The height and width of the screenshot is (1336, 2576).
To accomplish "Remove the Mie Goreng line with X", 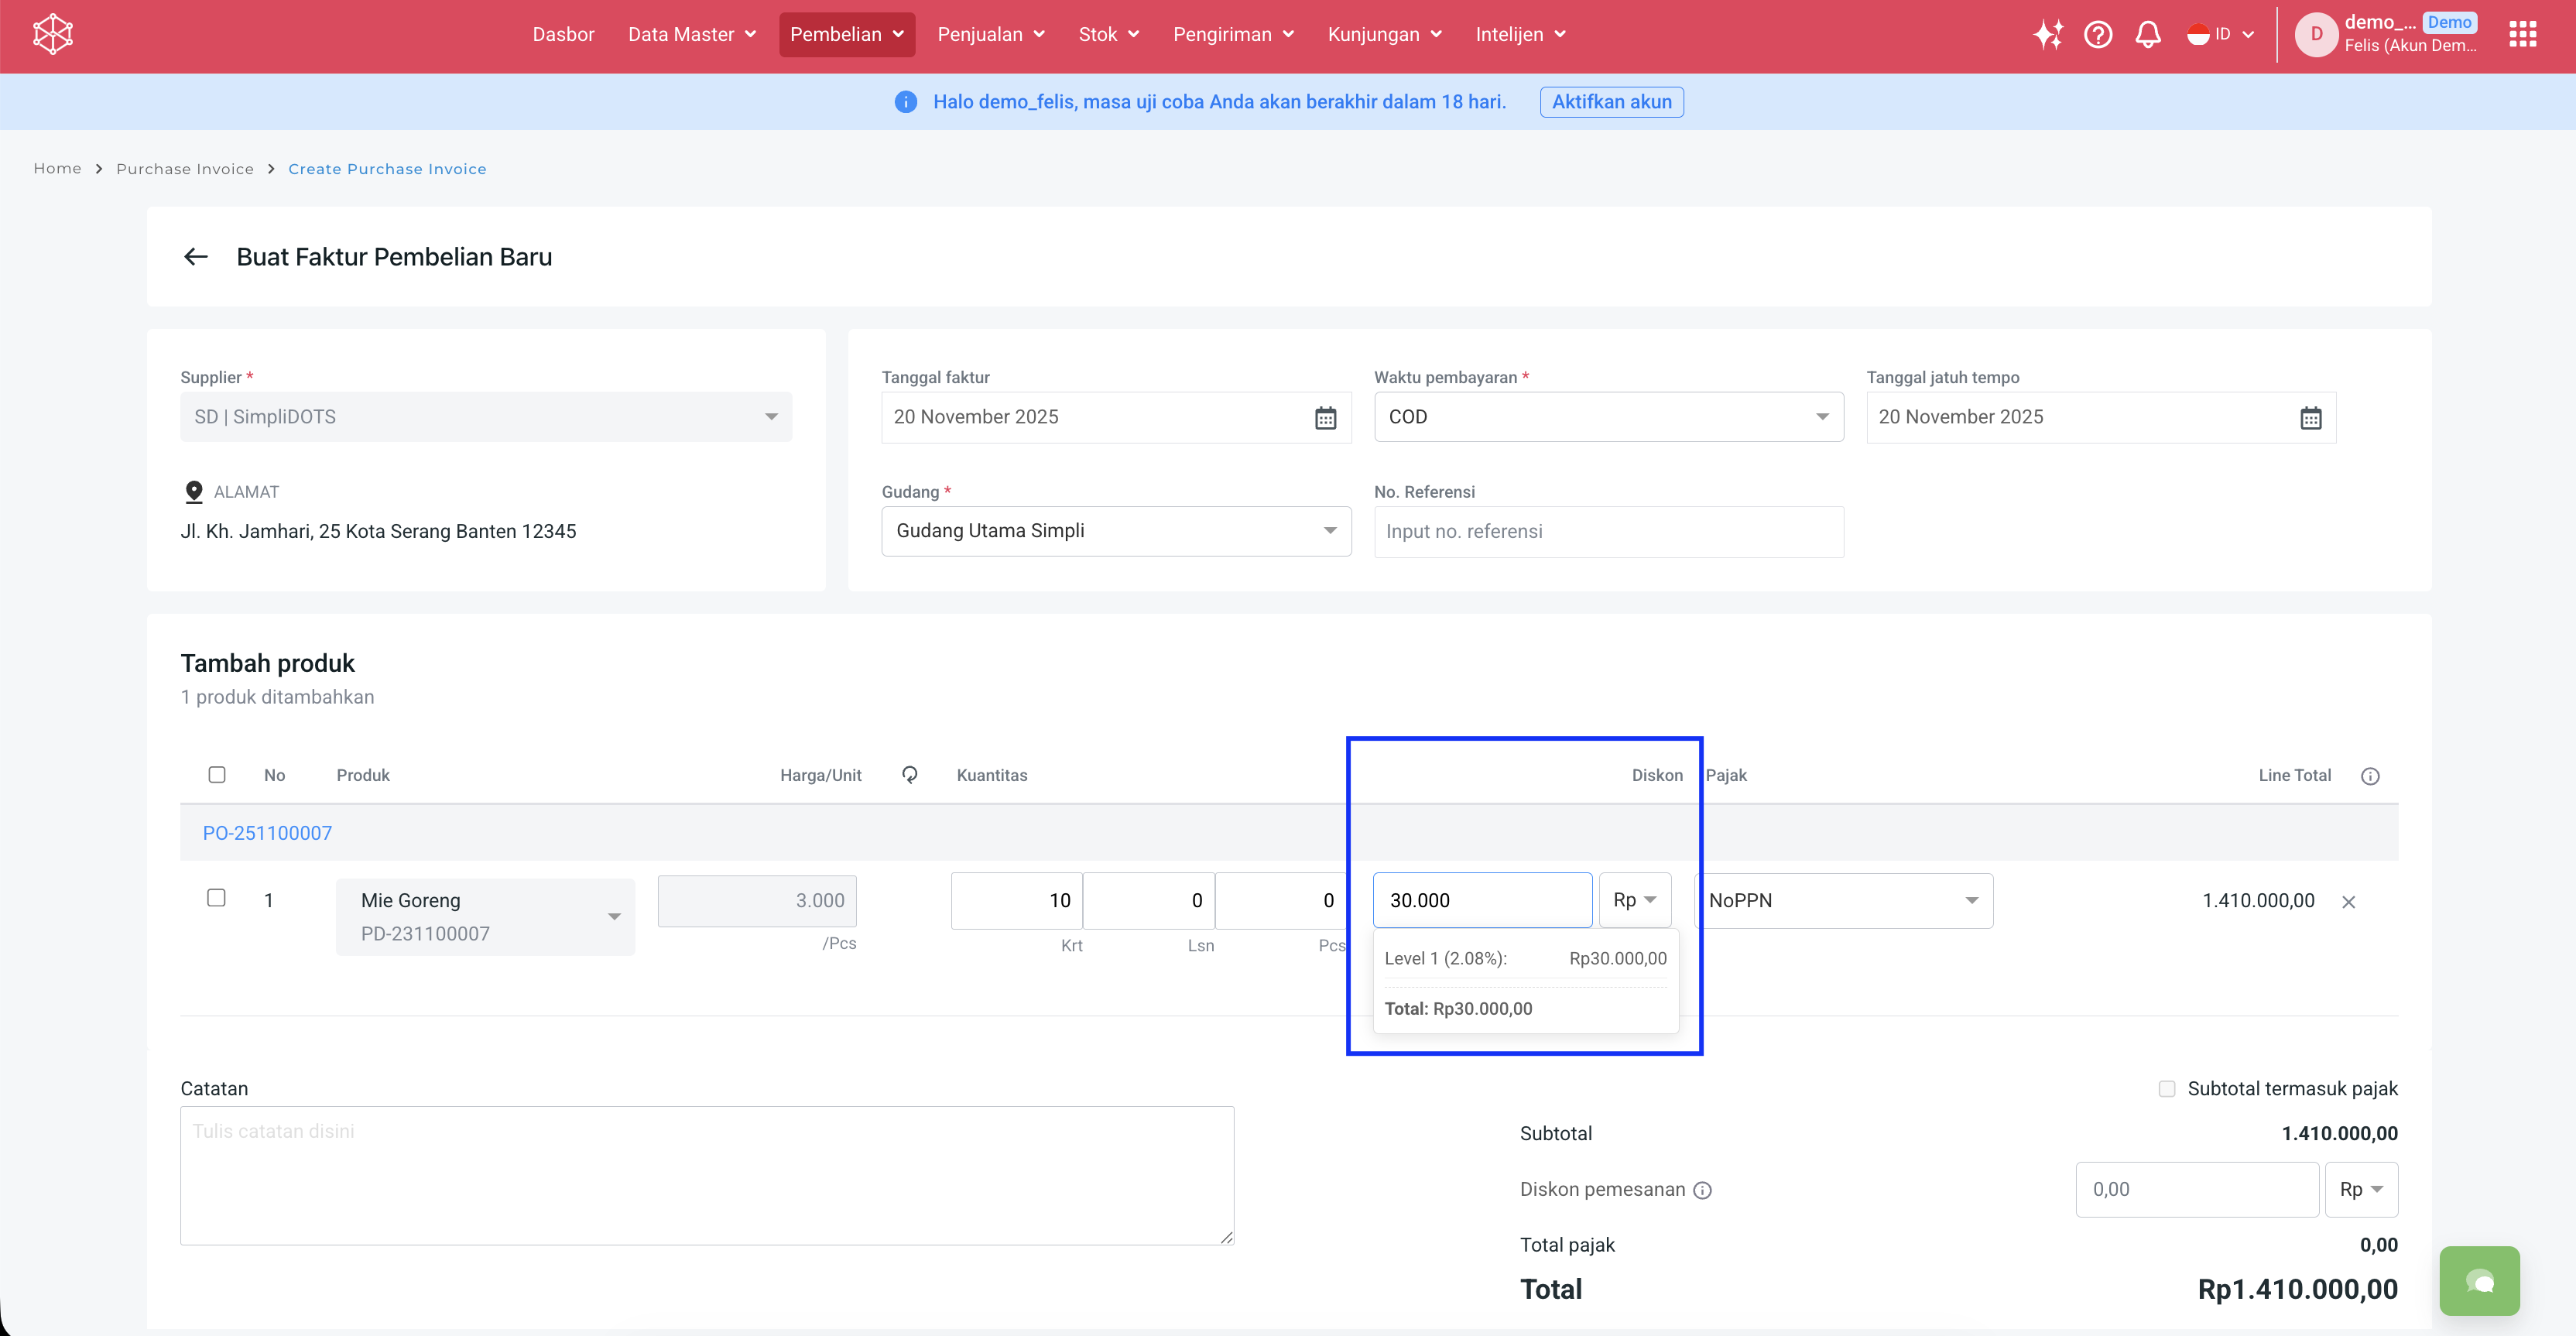I will (x=2348, y=902).
